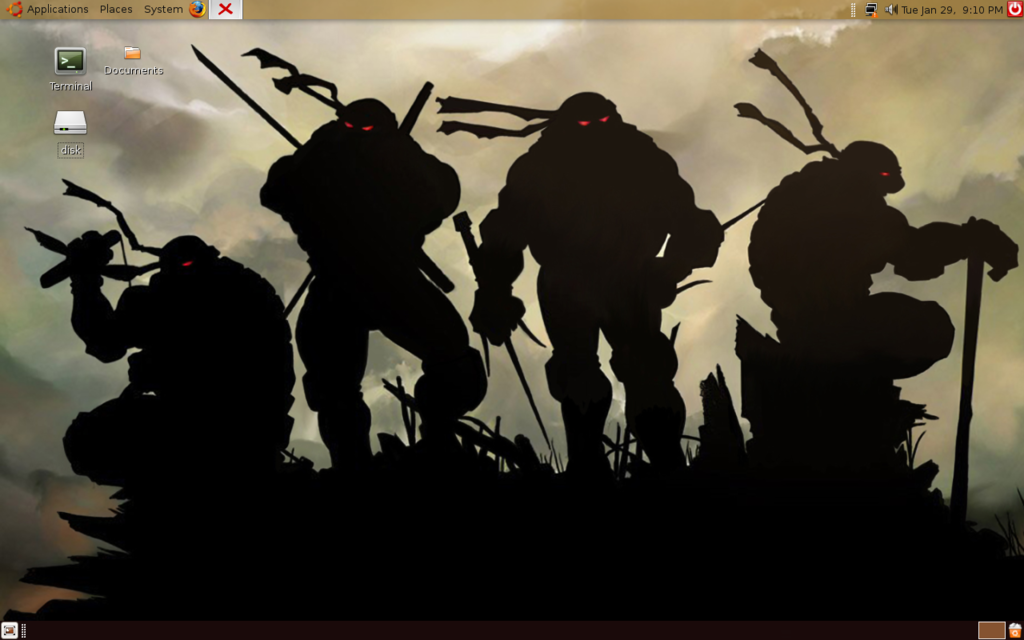Open the System menu
The image size is (1024, 640).
point(163,9)
